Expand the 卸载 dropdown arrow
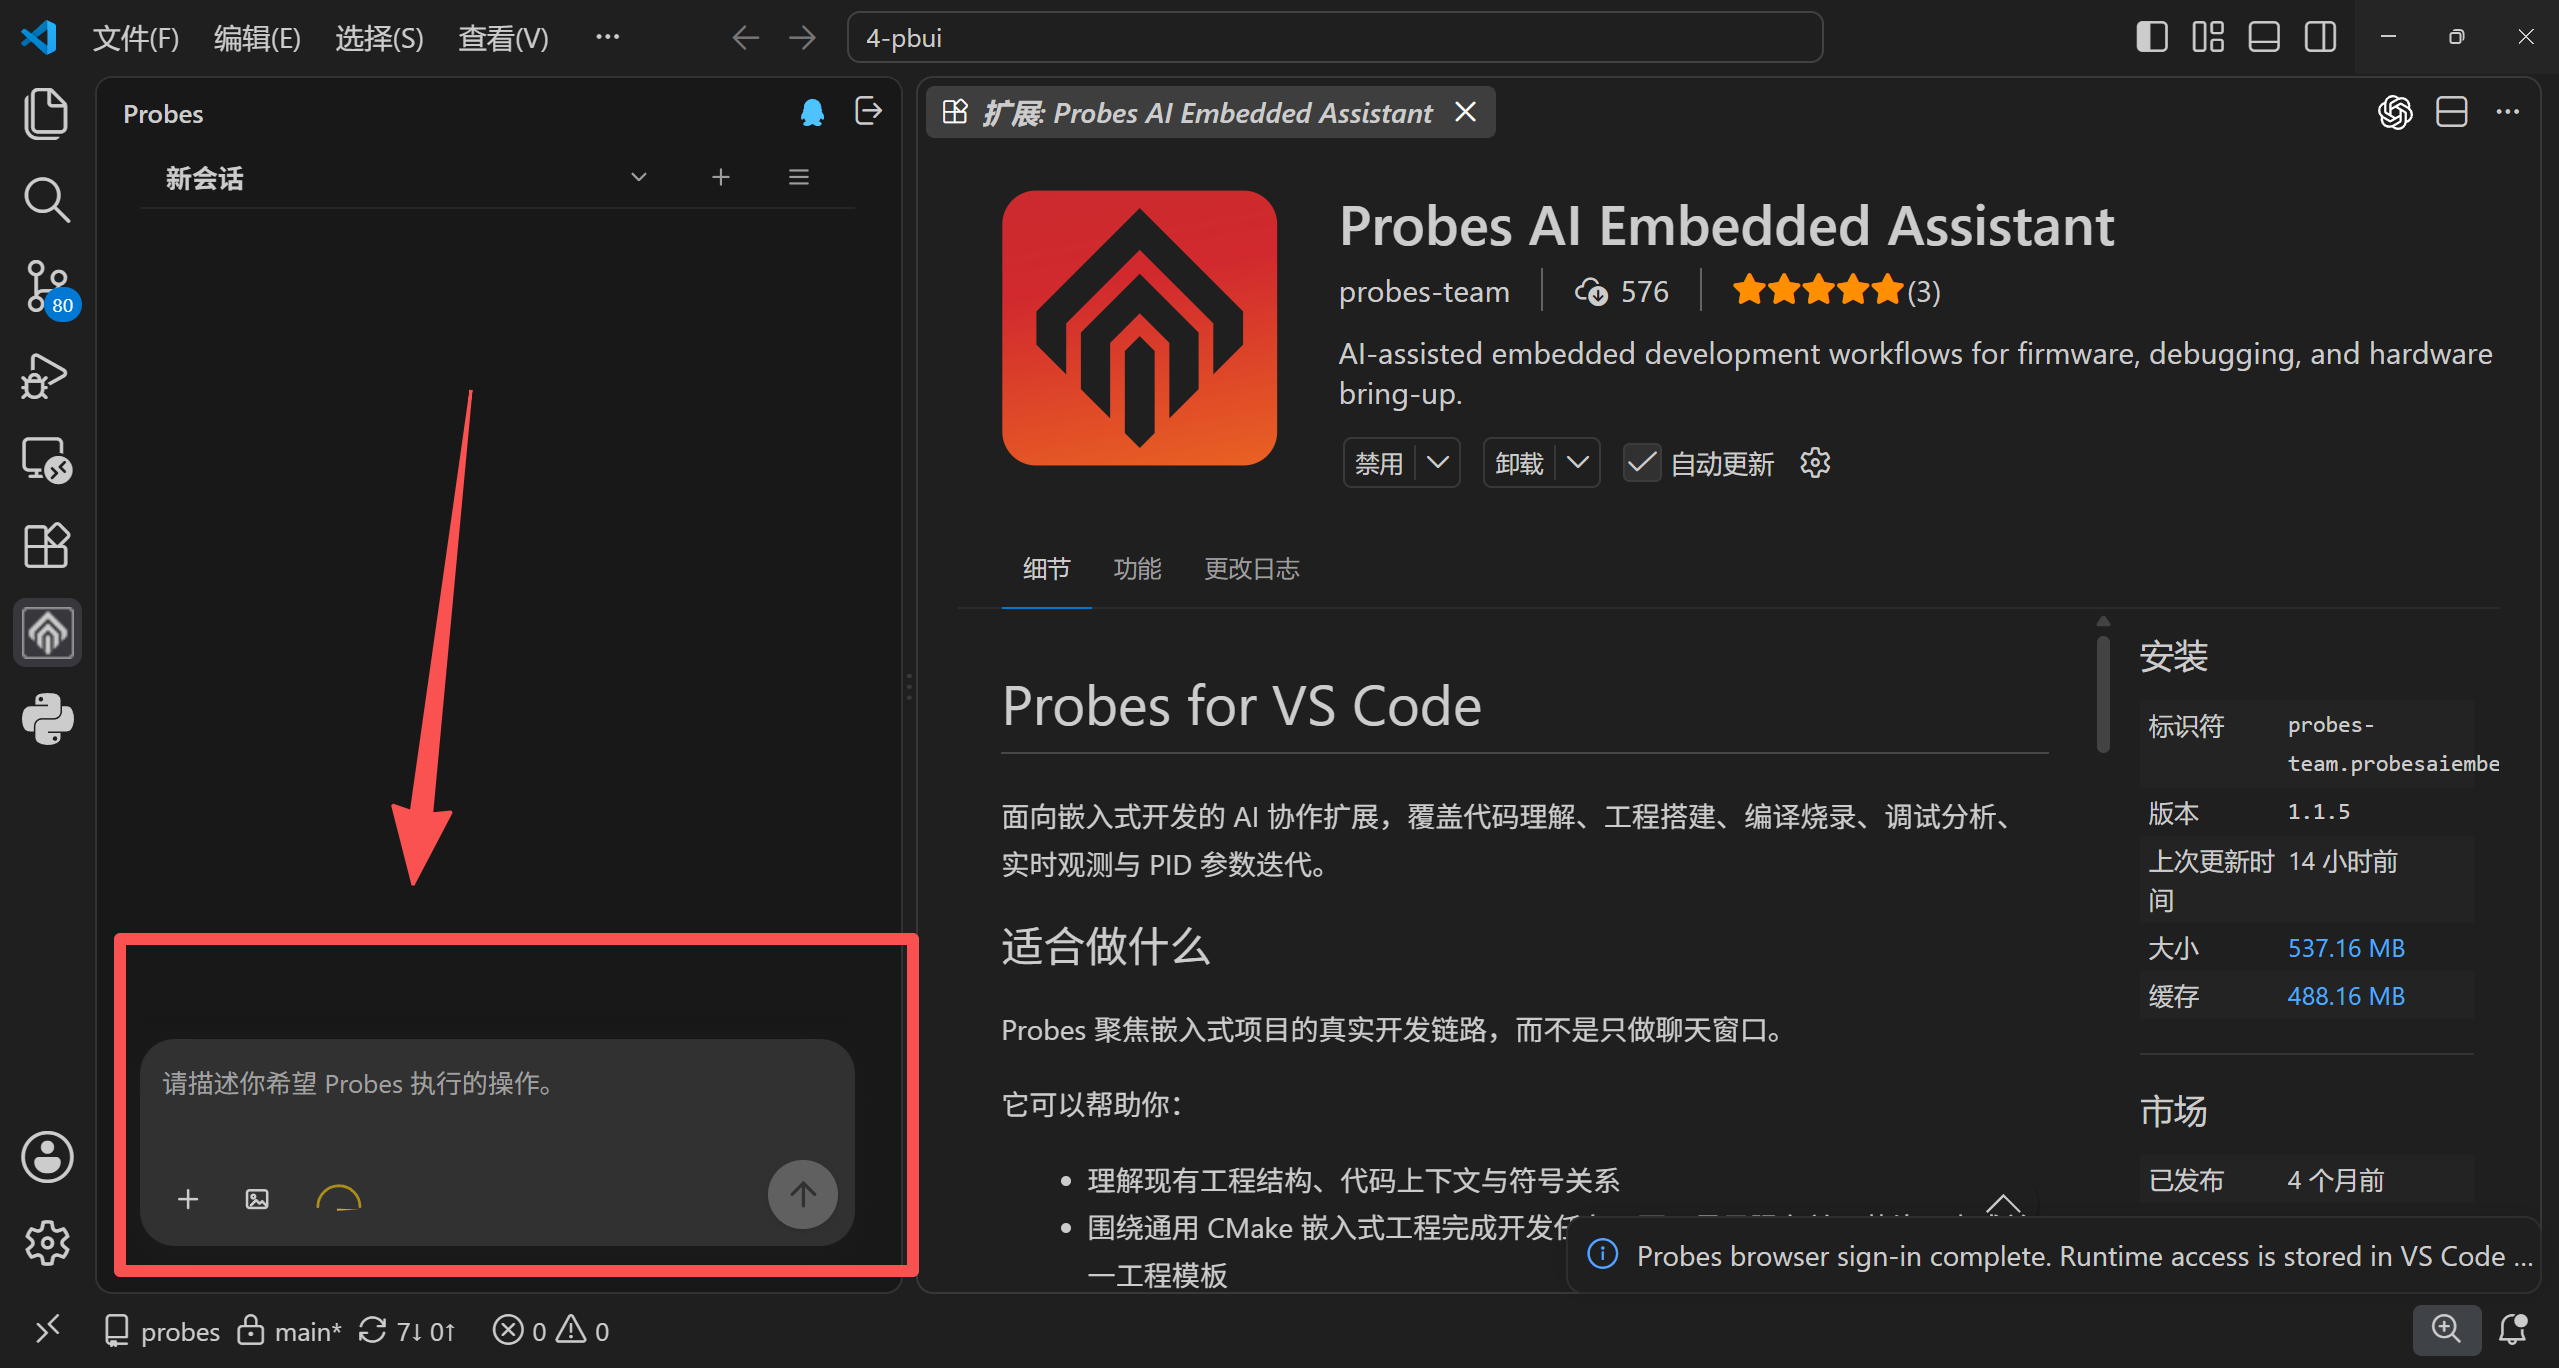Viewport: 2559px width, 1368px height. point(1577,463)
